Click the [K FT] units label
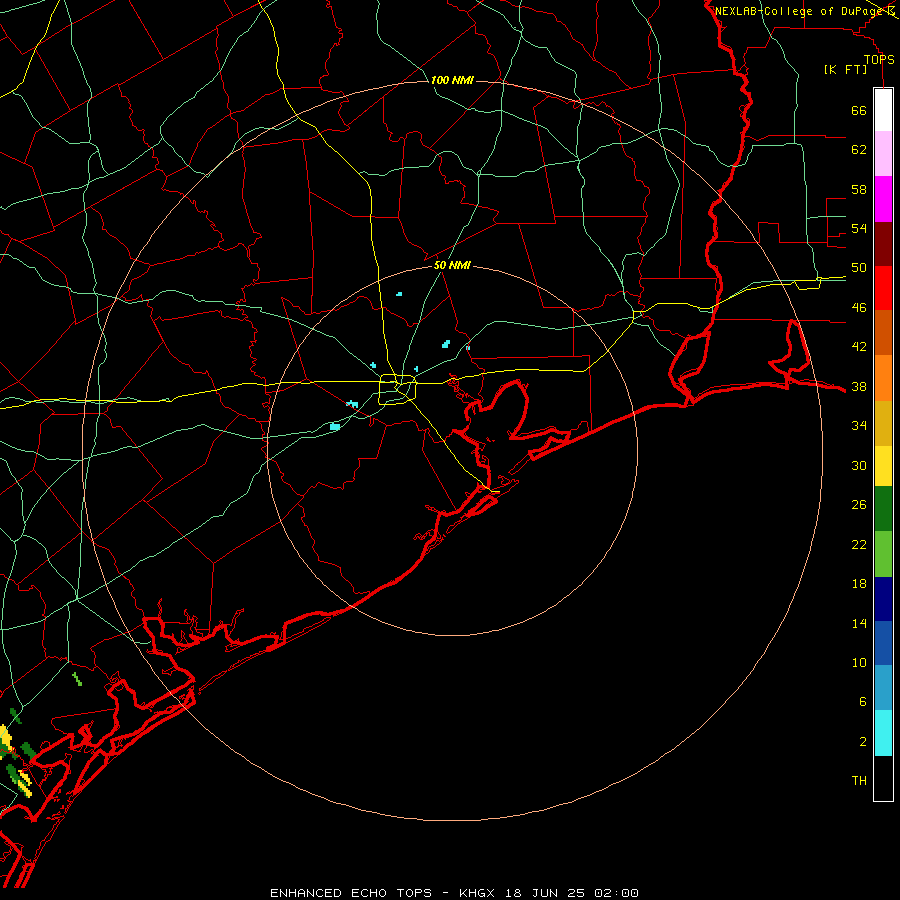This screenshot has width=900, height=900. (x=845, y=70)
